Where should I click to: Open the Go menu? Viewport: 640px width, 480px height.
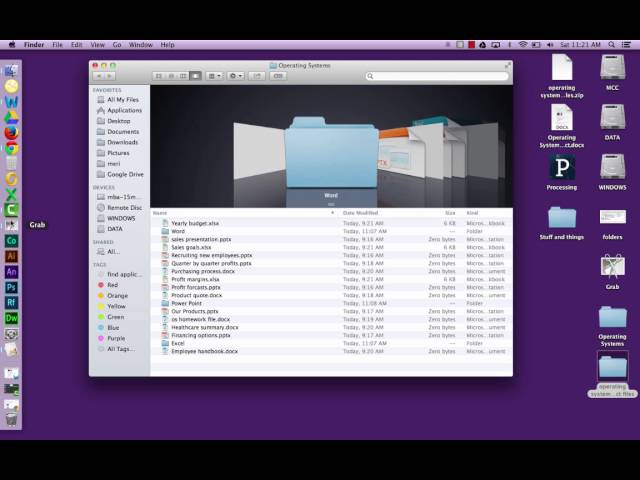117,45
